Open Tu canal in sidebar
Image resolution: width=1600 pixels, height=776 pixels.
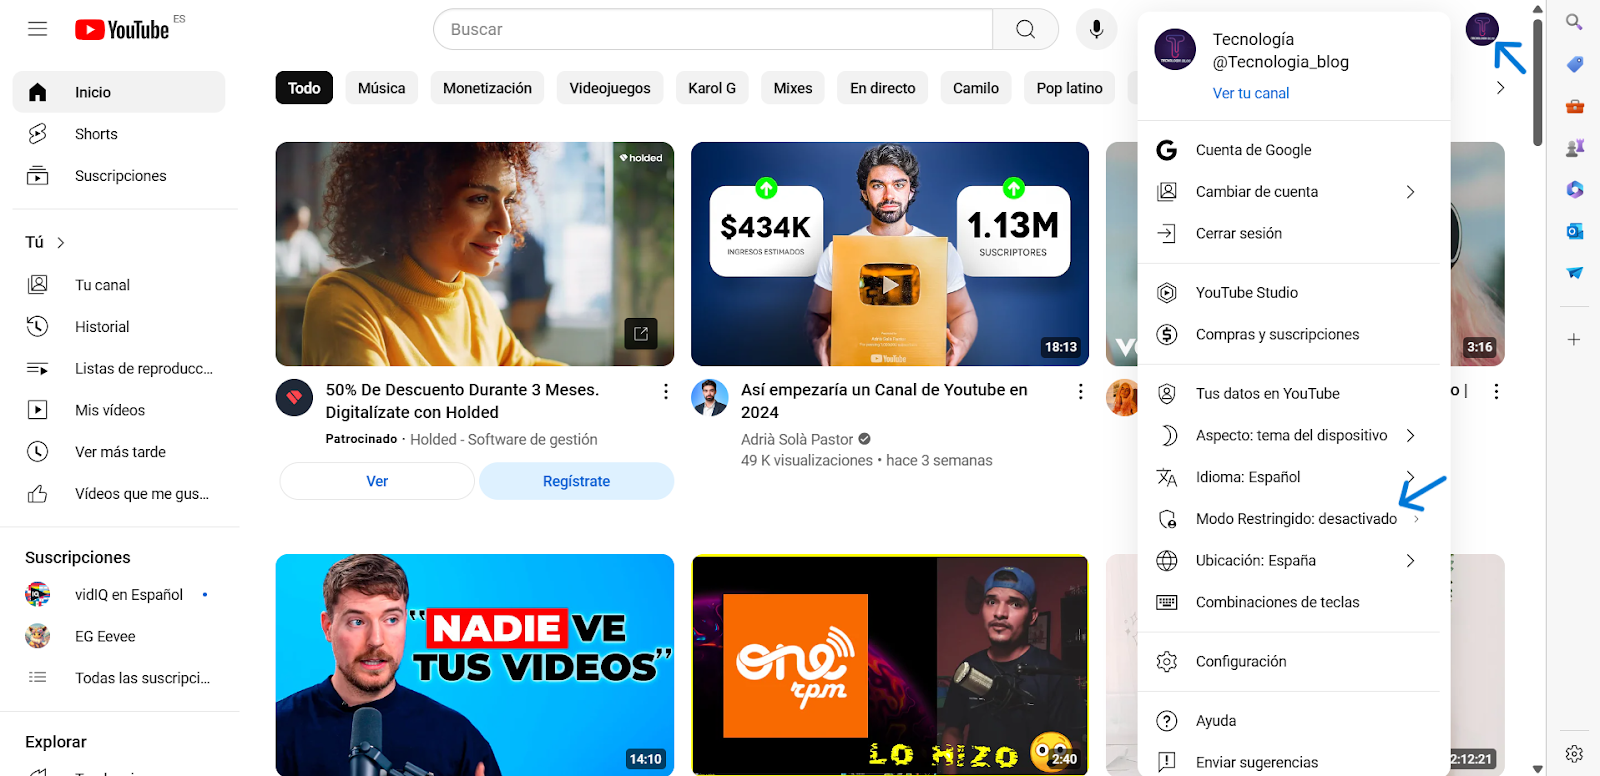(119, 285)
